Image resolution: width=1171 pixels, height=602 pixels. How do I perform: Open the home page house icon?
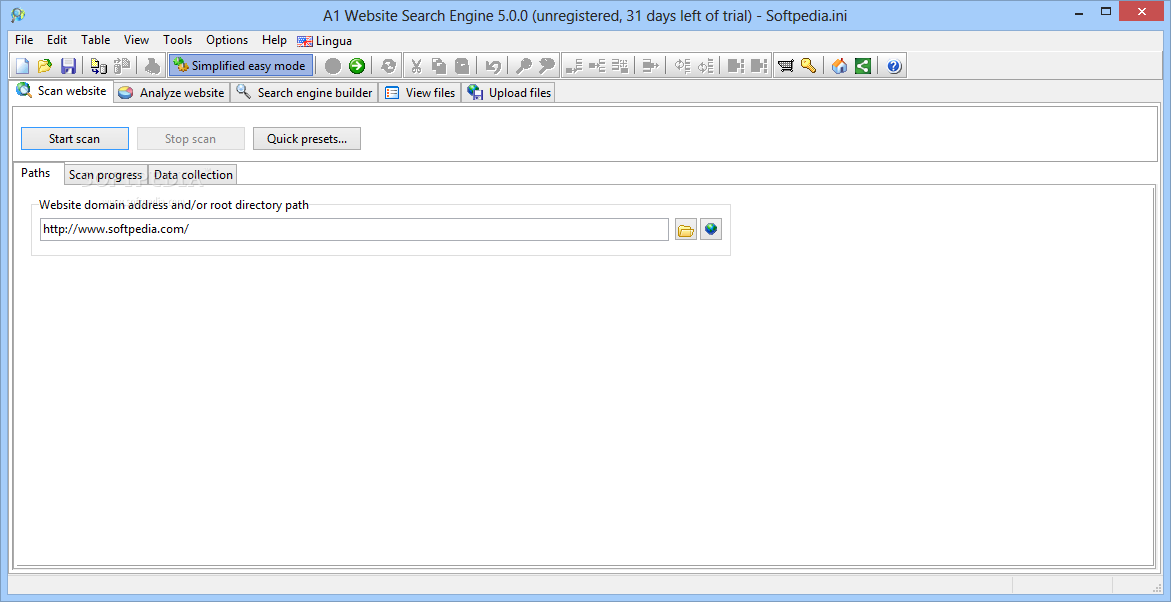pyautogui.click(x=839, y=66)
